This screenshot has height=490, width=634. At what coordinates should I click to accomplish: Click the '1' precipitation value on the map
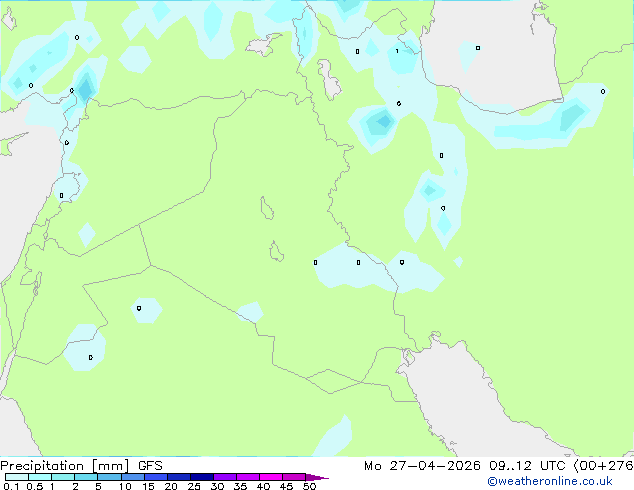tap(397, 51)
